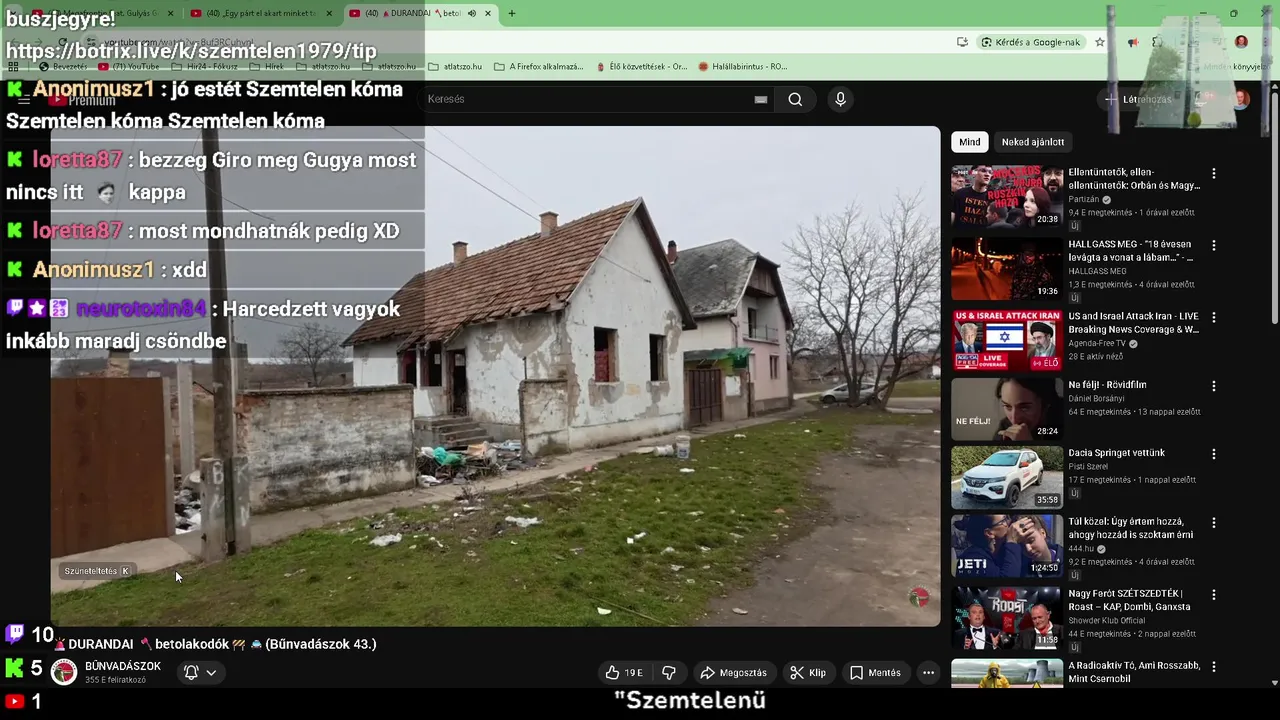Open the menu for the Túl közel video
The image size is (1280, 720).
[x=1214, y=523]
